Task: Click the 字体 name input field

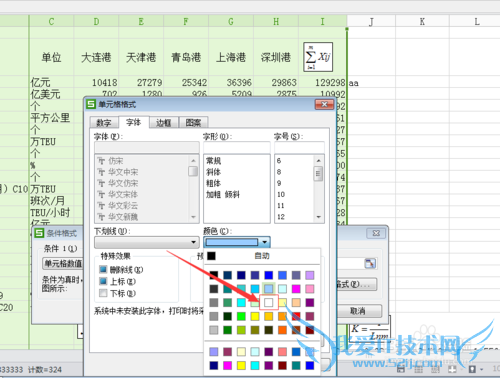Action: pos(147,147)
